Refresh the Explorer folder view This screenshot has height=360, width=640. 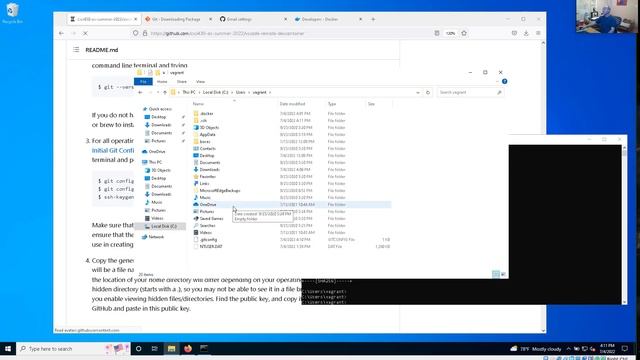pyautogui.click(x=428, y=93)
